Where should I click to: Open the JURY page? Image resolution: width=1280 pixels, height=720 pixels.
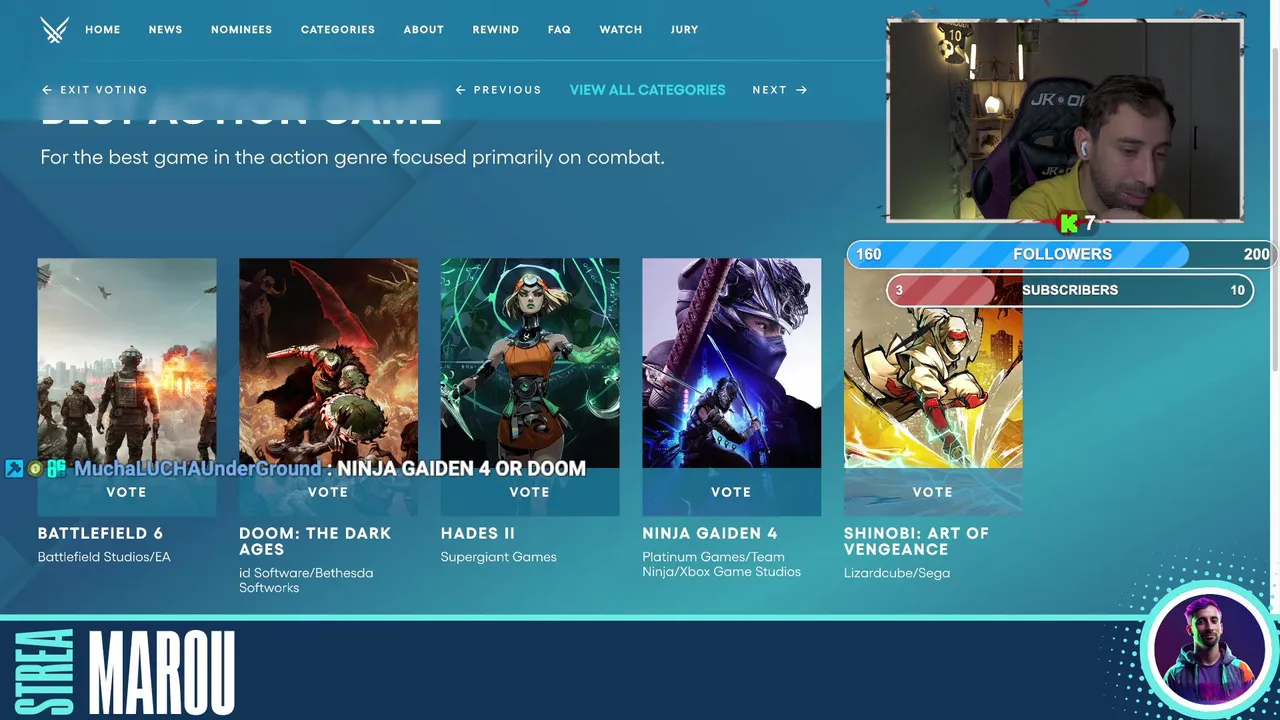coord(685,30)
